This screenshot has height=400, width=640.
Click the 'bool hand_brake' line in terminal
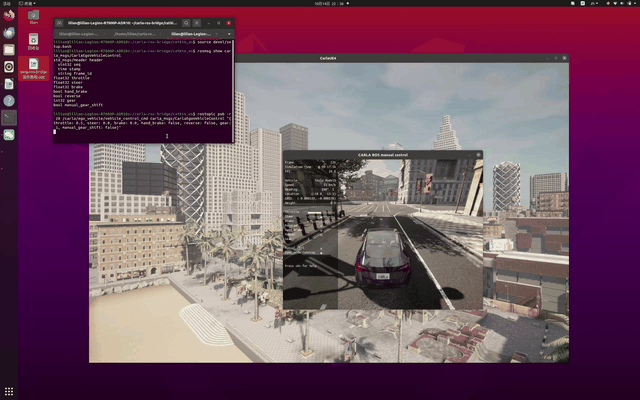[x=70, y=91]
